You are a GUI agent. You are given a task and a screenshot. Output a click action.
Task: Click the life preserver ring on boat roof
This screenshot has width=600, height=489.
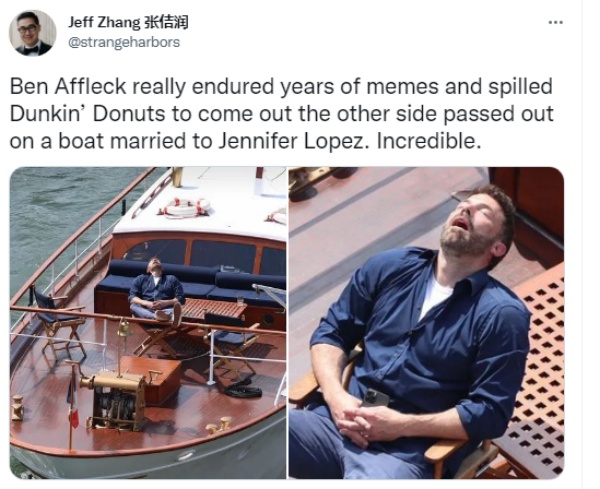187,207
